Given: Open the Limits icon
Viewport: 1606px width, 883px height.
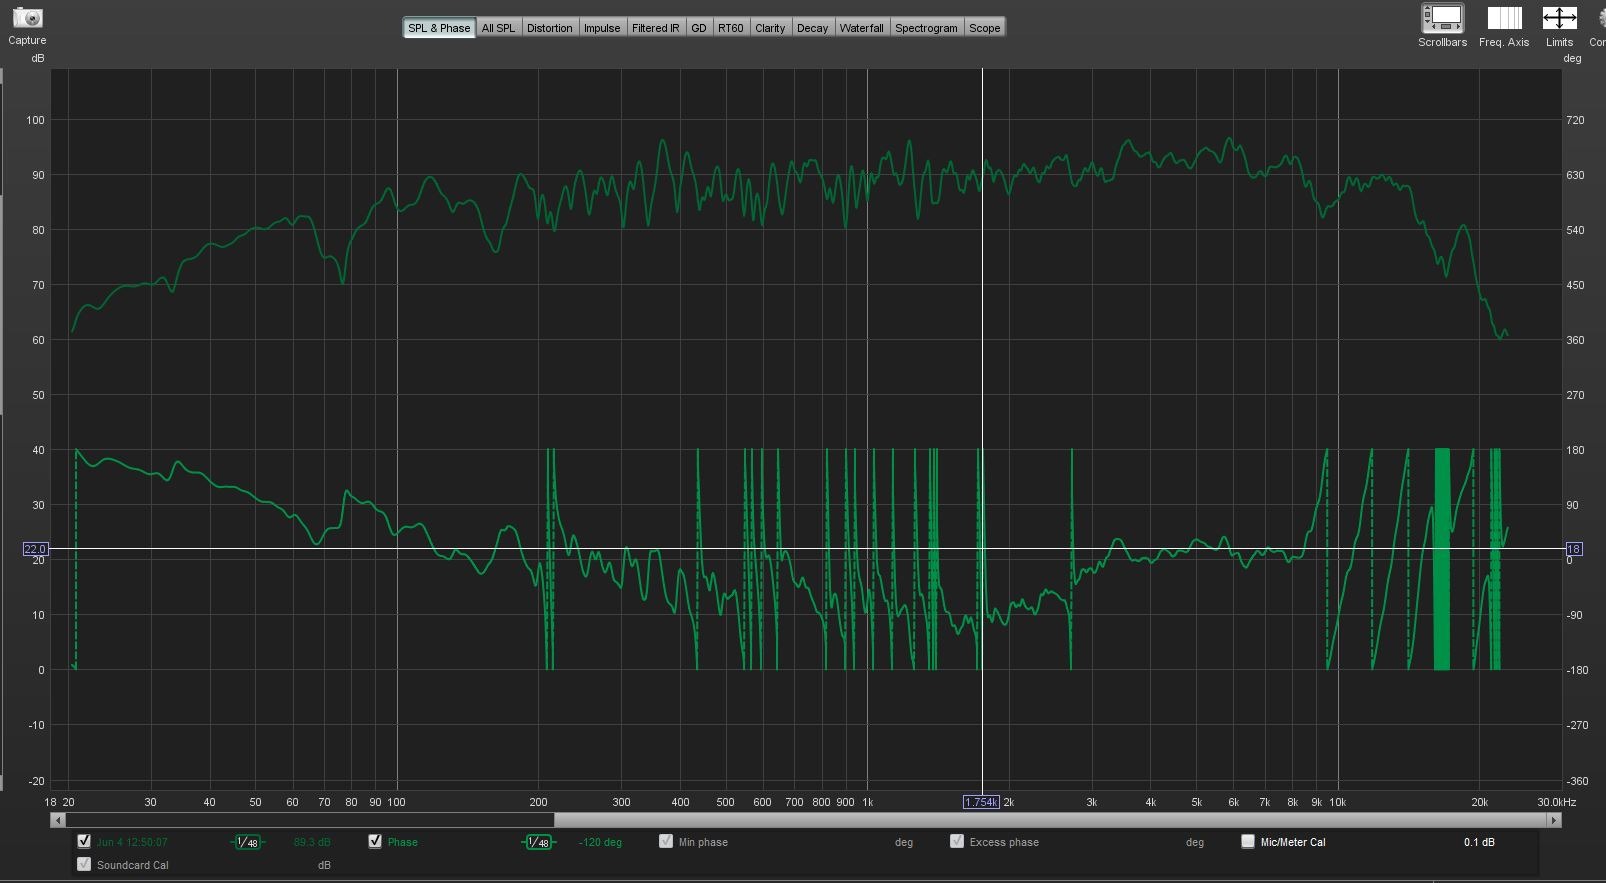Looking at the screenshot, I should [x=1559, y=18].
